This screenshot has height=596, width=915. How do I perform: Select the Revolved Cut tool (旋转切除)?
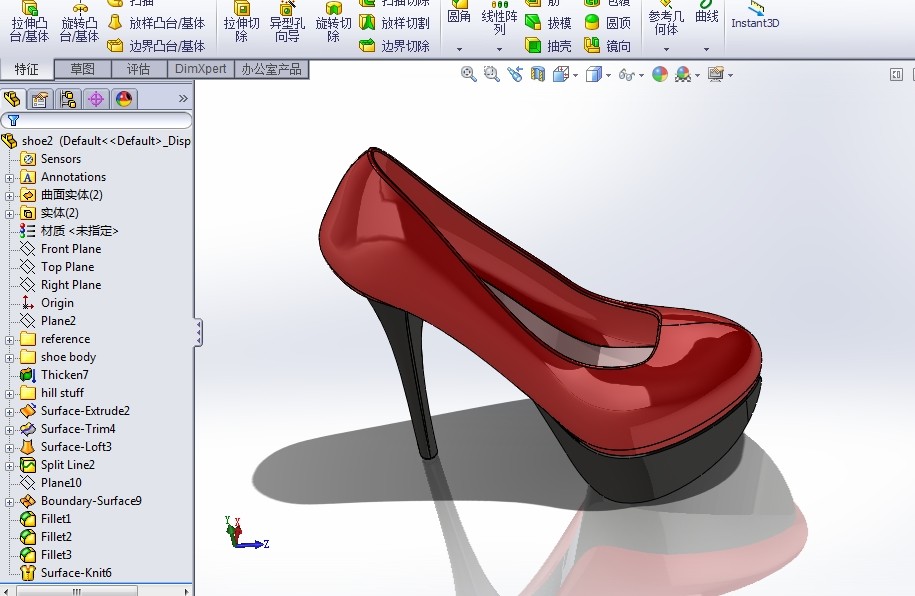coord(333,22)
